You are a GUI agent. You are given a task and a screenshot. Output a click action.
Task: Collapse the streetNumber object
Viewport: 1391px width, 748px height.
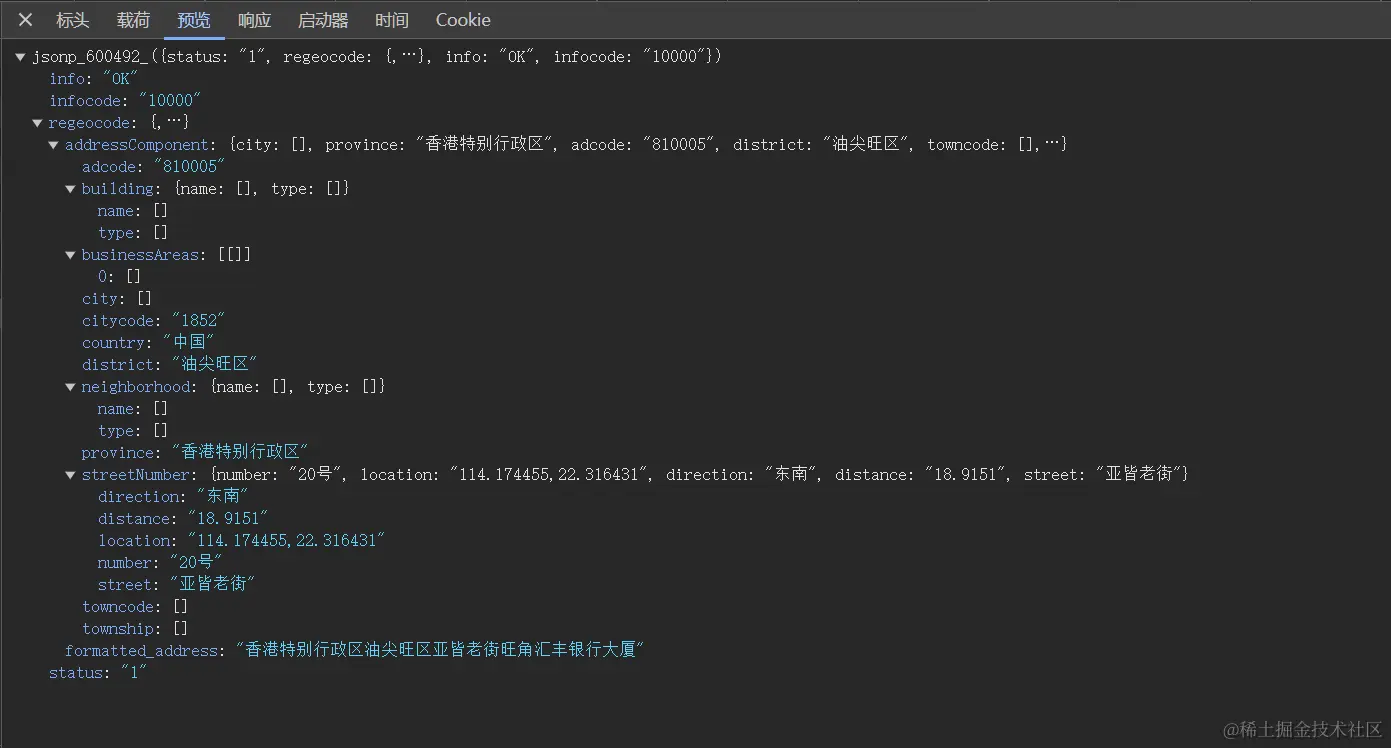coord(70,475)
